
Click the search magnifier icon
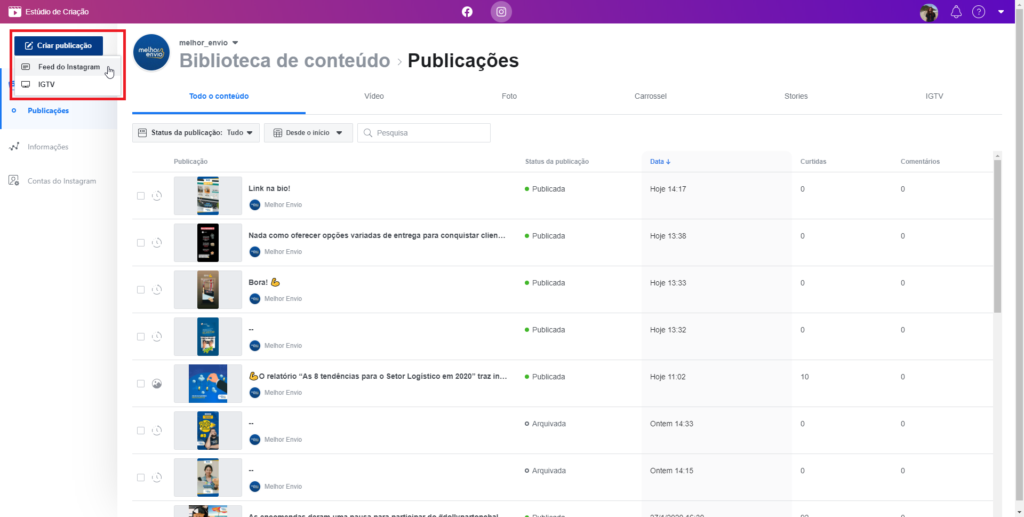(368, 133)
